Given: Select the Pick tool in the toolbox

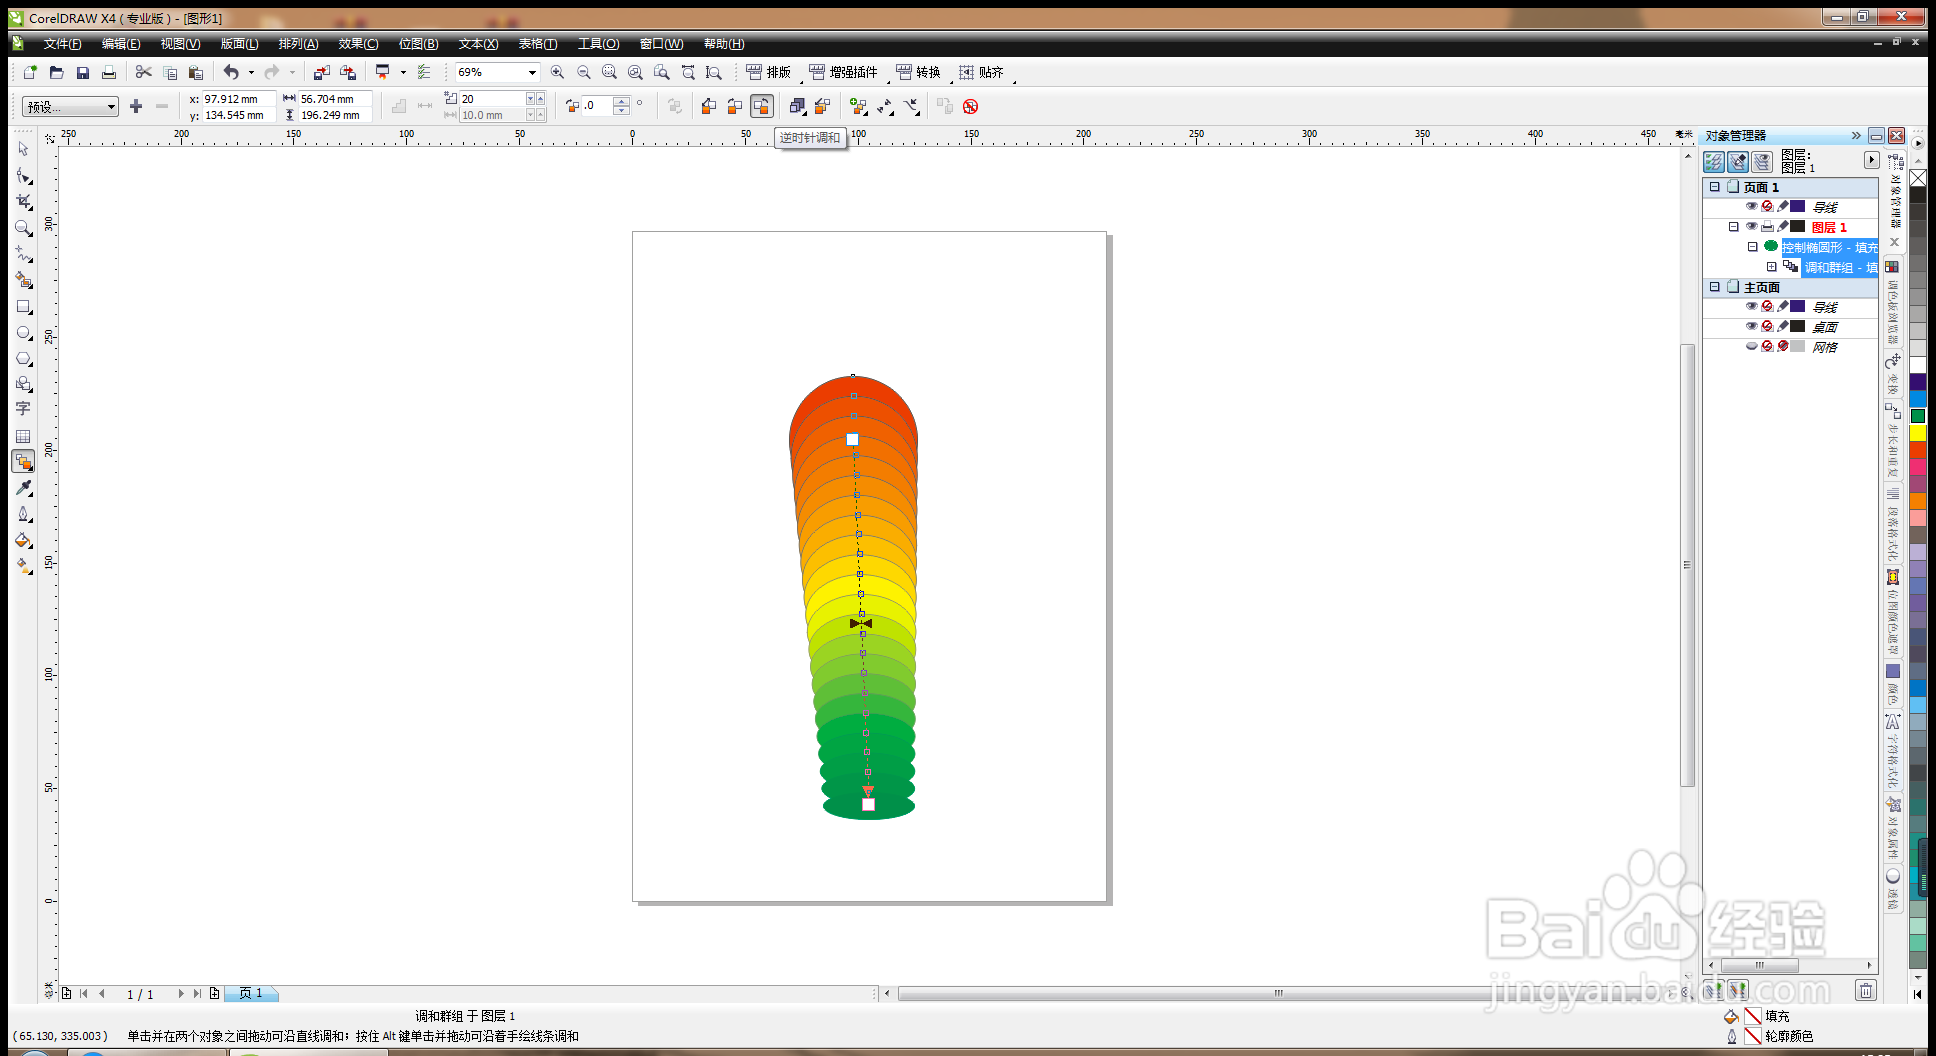Looking at the screenshot, I should pyautogui.click(x=23, y=149).
